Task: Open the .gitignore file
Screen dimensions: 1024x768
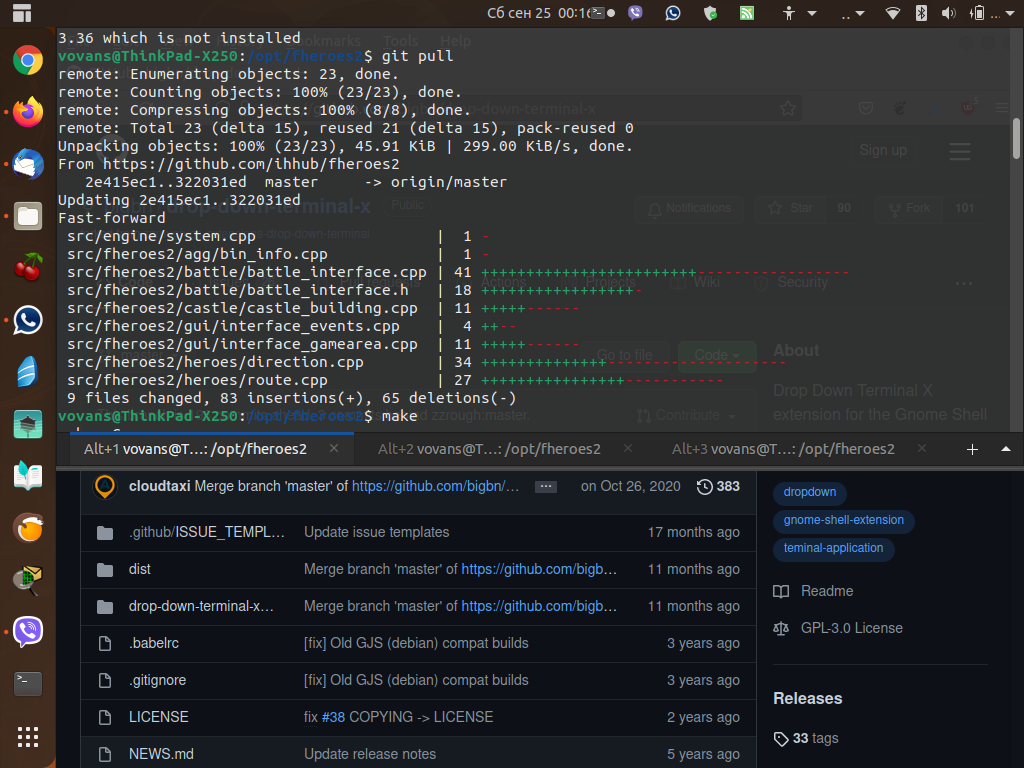Action: point(157,680)
